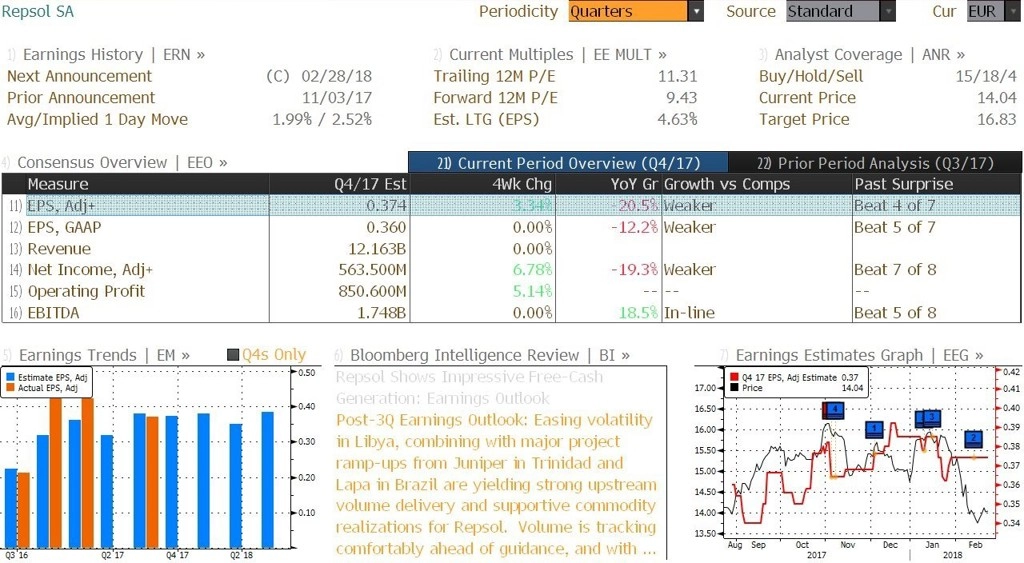
Task: Select the Revenue measure row
Action: [x=511, y=249]
